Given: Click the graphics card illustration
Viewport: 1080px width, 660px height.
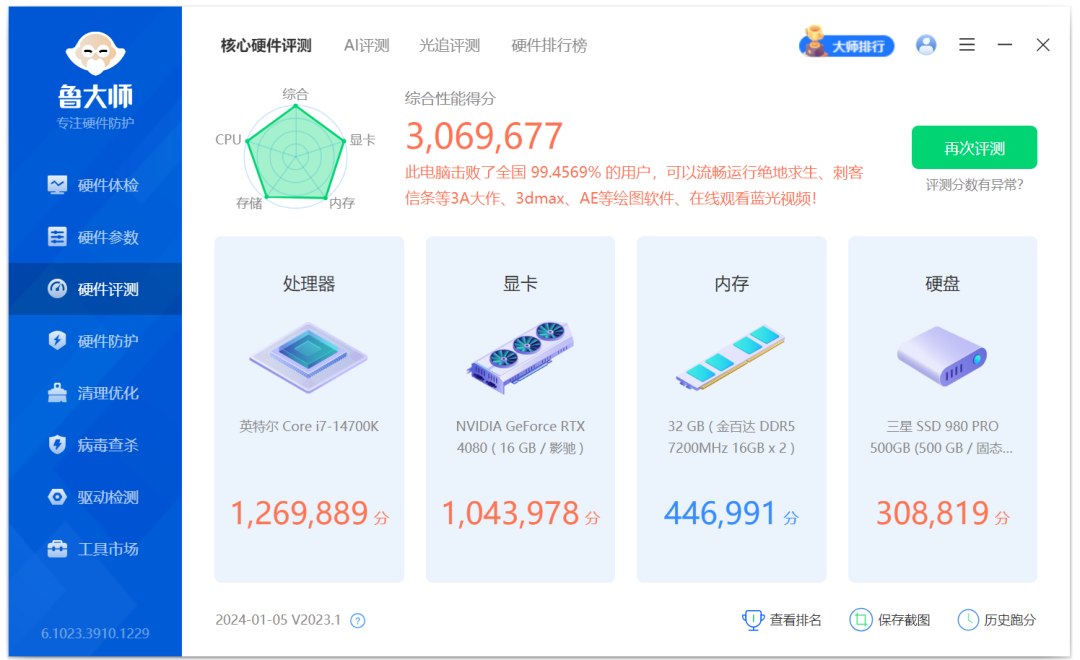Looking at the screenshot, I should (520, 357).
